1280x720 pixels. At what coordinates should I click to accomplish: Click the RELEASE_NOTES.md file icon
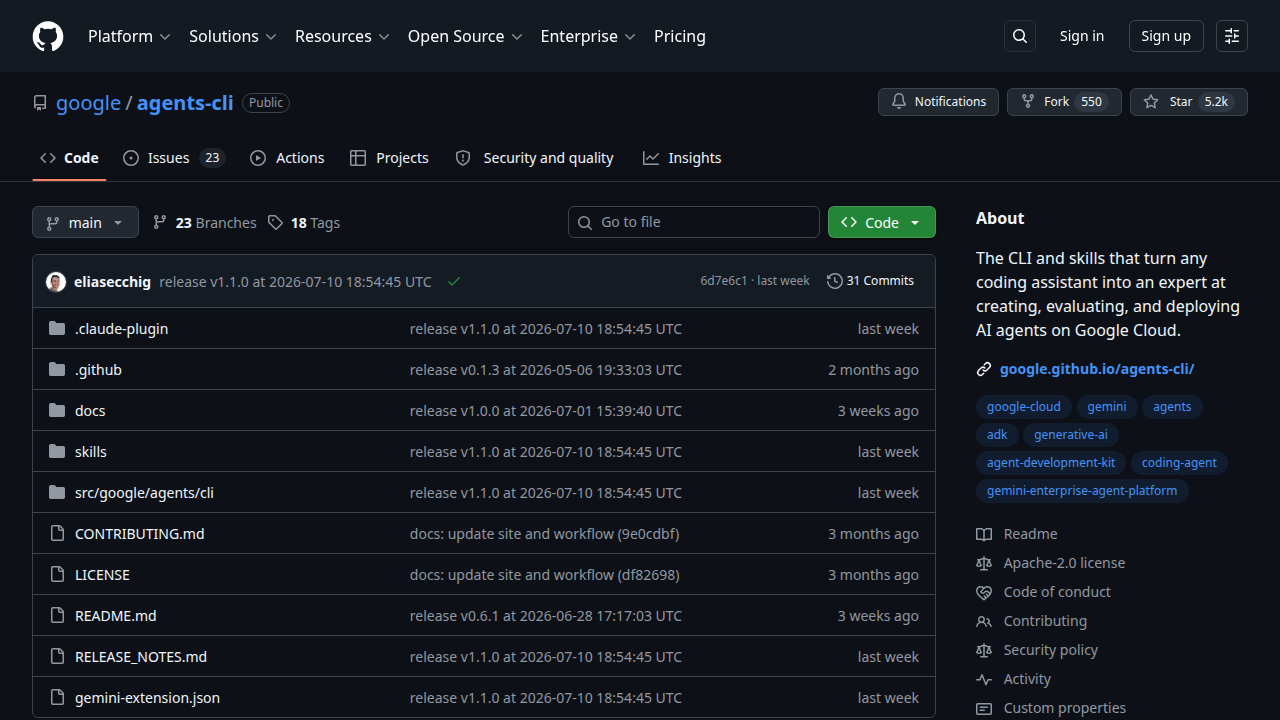point(57,657)
